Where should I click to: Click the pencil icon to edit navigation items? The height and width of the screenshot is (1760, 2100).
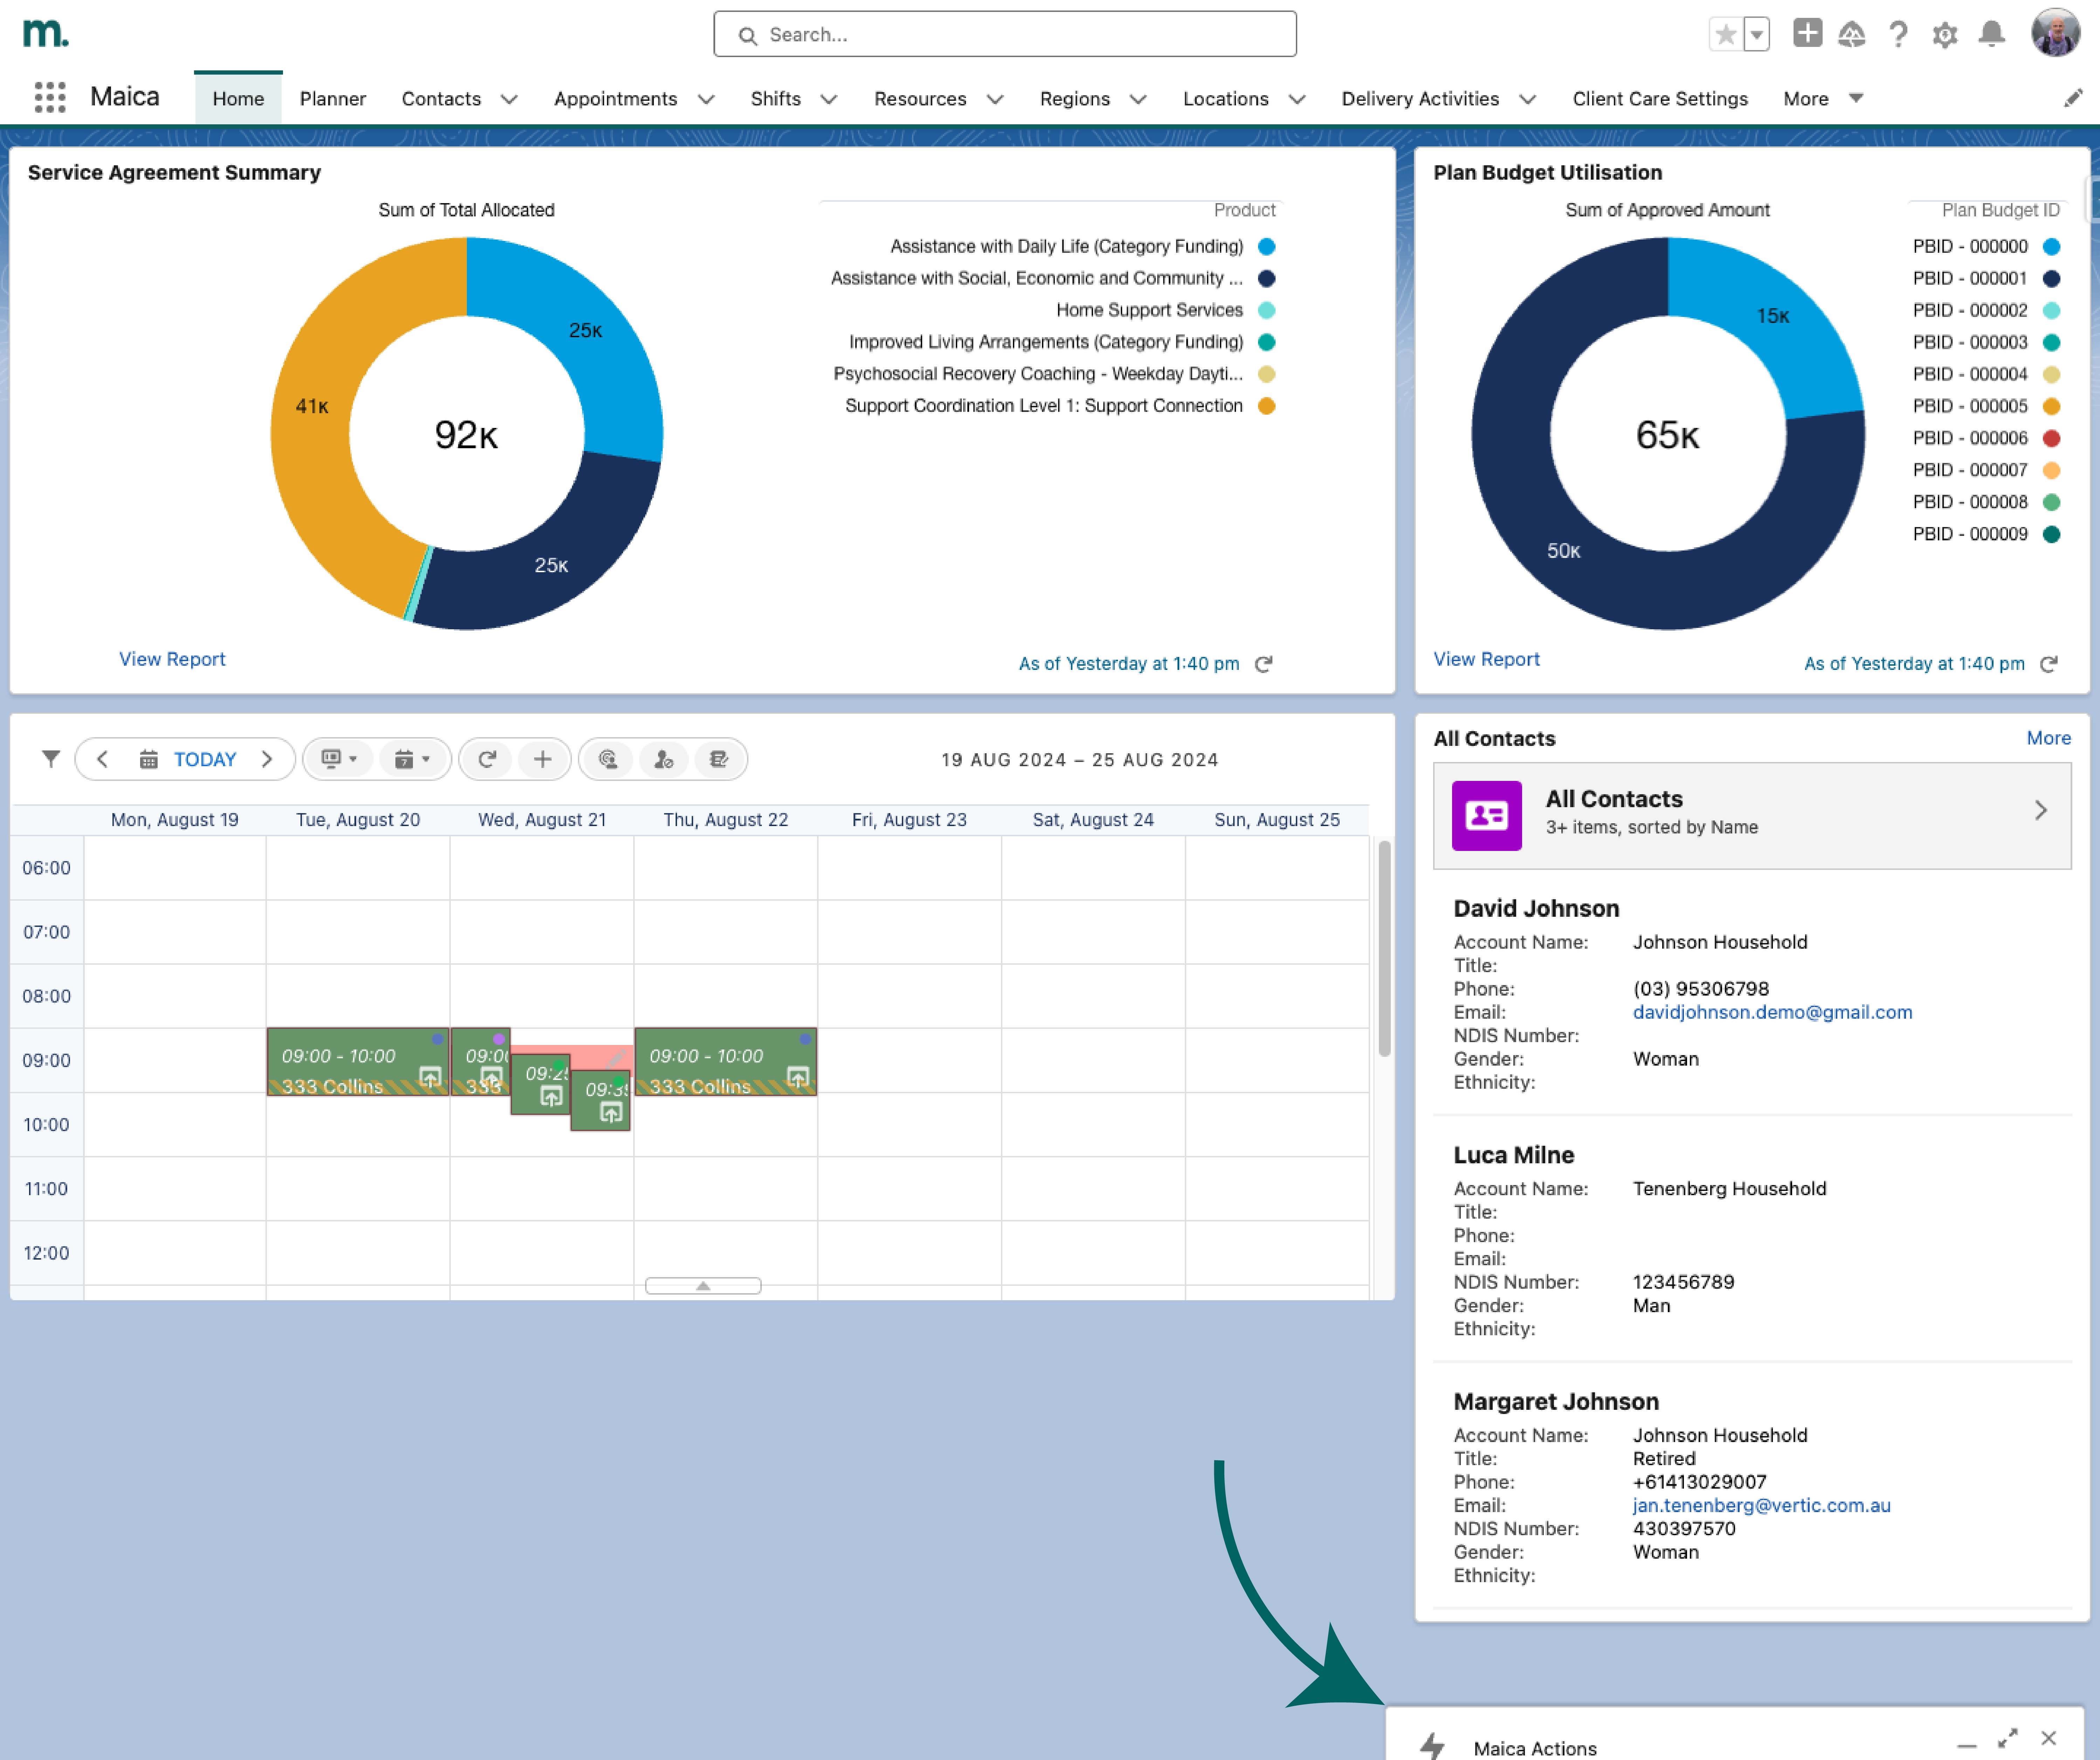[2073, 98]
